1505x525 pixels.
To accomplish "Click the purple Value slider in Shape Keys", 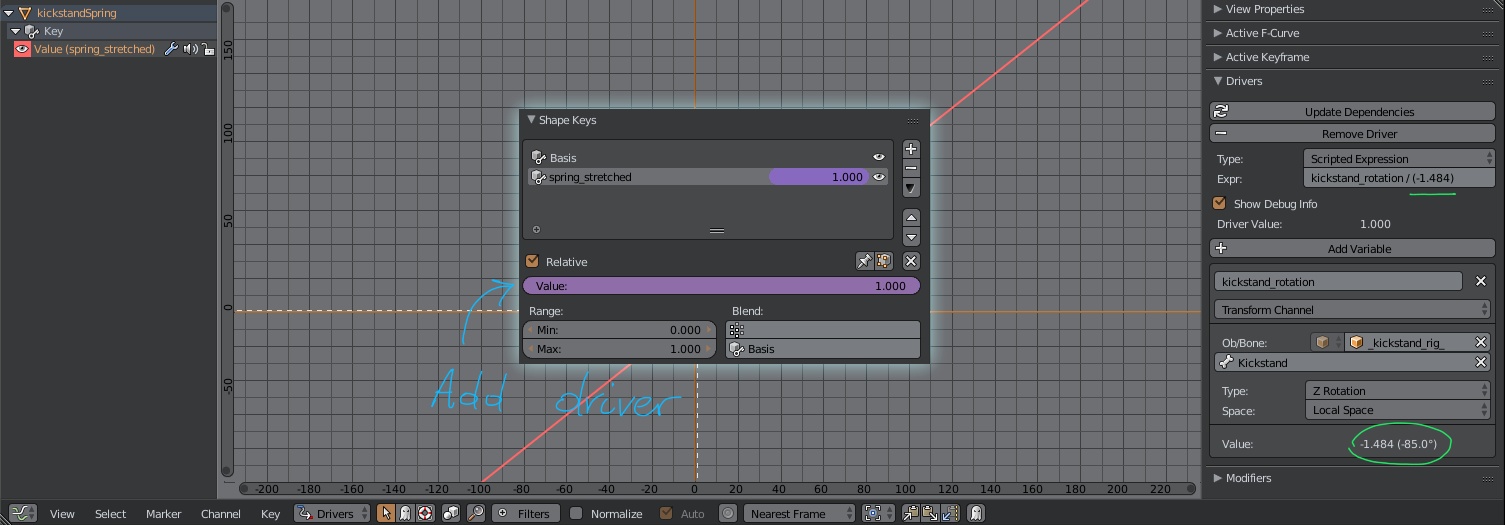I will (721, 286).
